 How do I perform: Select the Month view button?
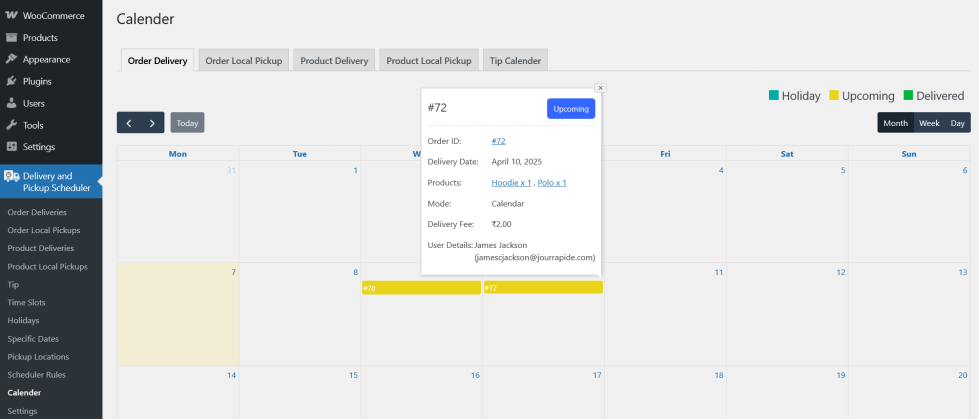pyautogui.click(x=896, y=123)
